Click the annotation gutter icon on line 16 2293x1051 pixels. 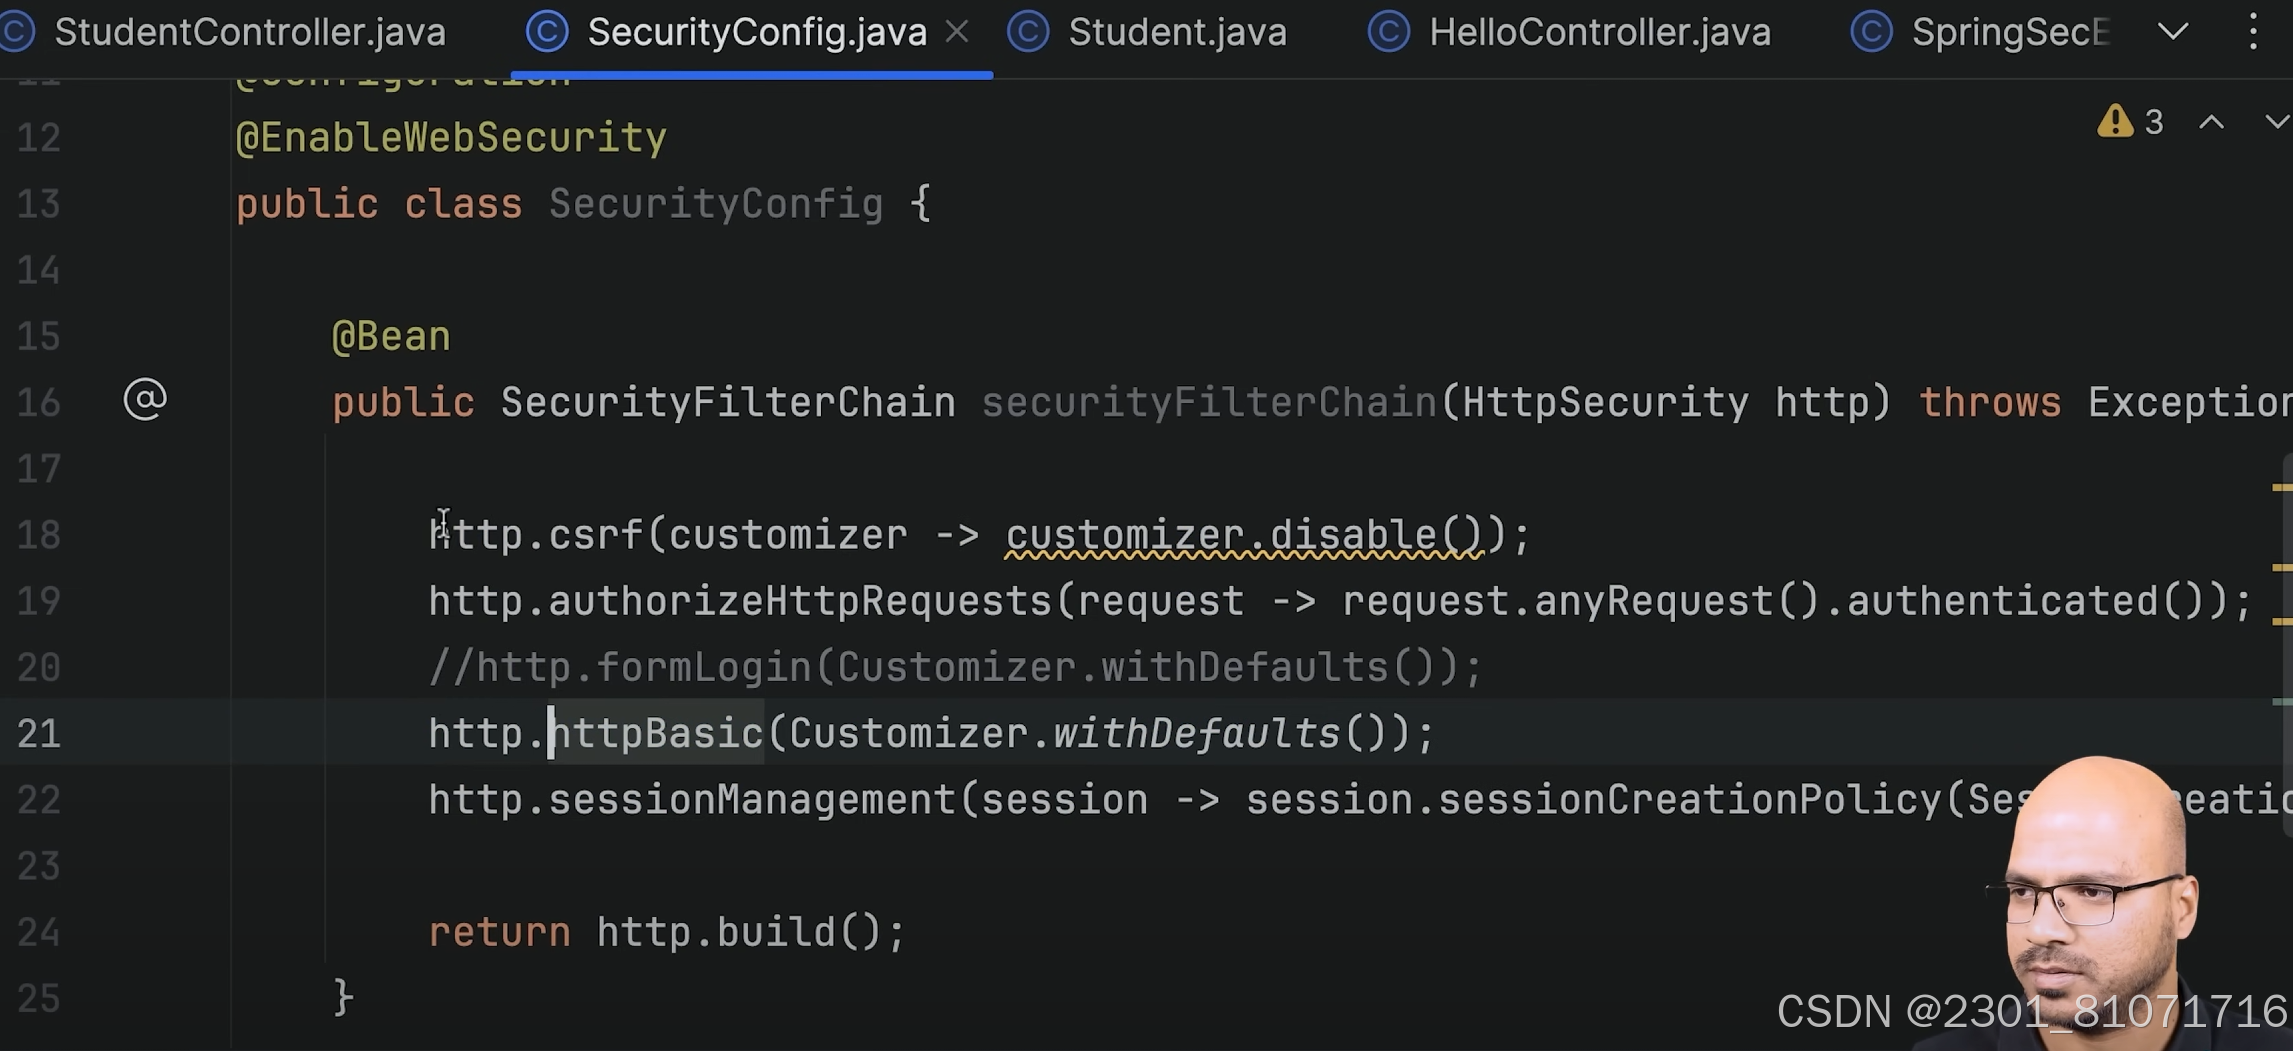pos(144,400)
